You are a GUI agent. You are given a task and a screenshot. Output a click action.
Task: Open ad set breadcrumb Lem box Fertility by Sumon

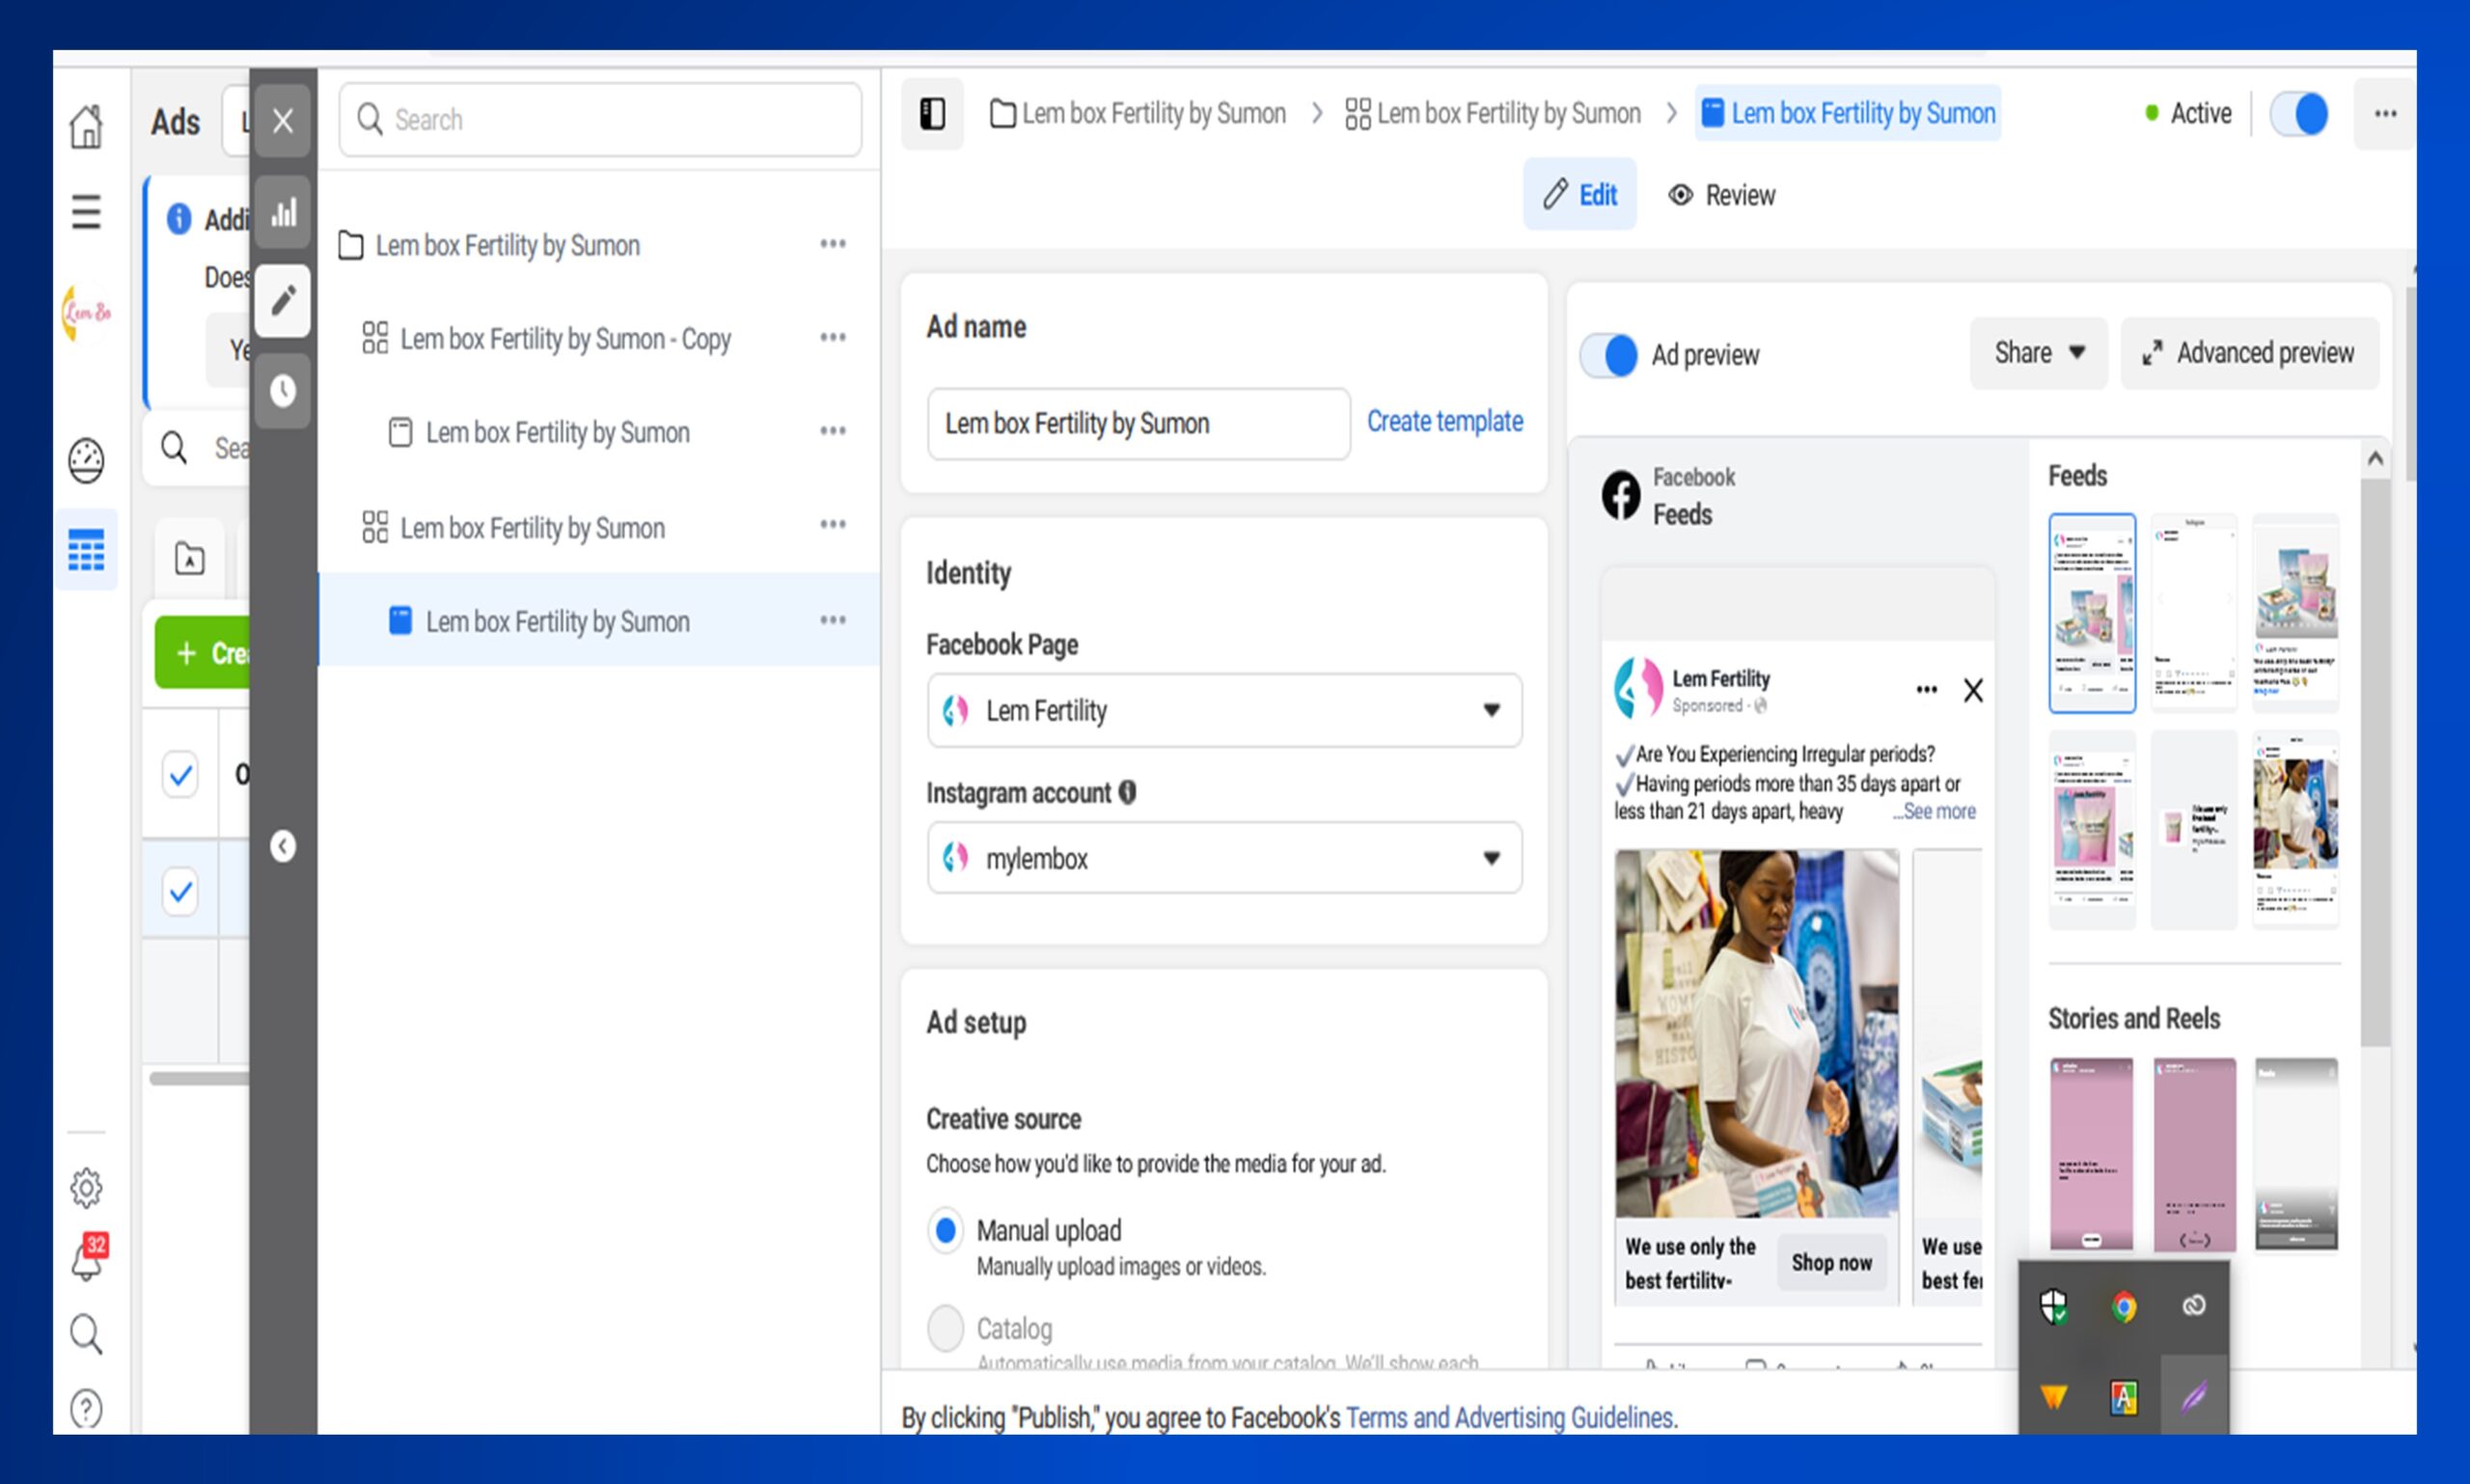(x=1493, y=114)
